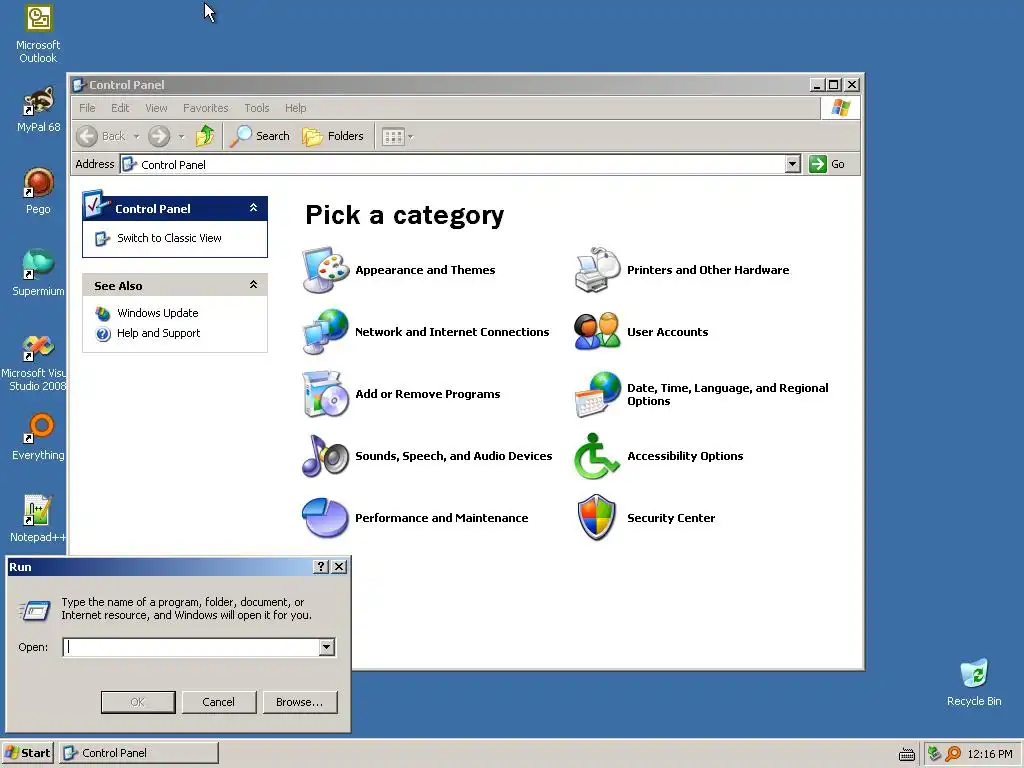Open the View menu
Image resolution: width=1024 pixels, height=768 pixels.
pyautogui.click(x=156, y=108)
